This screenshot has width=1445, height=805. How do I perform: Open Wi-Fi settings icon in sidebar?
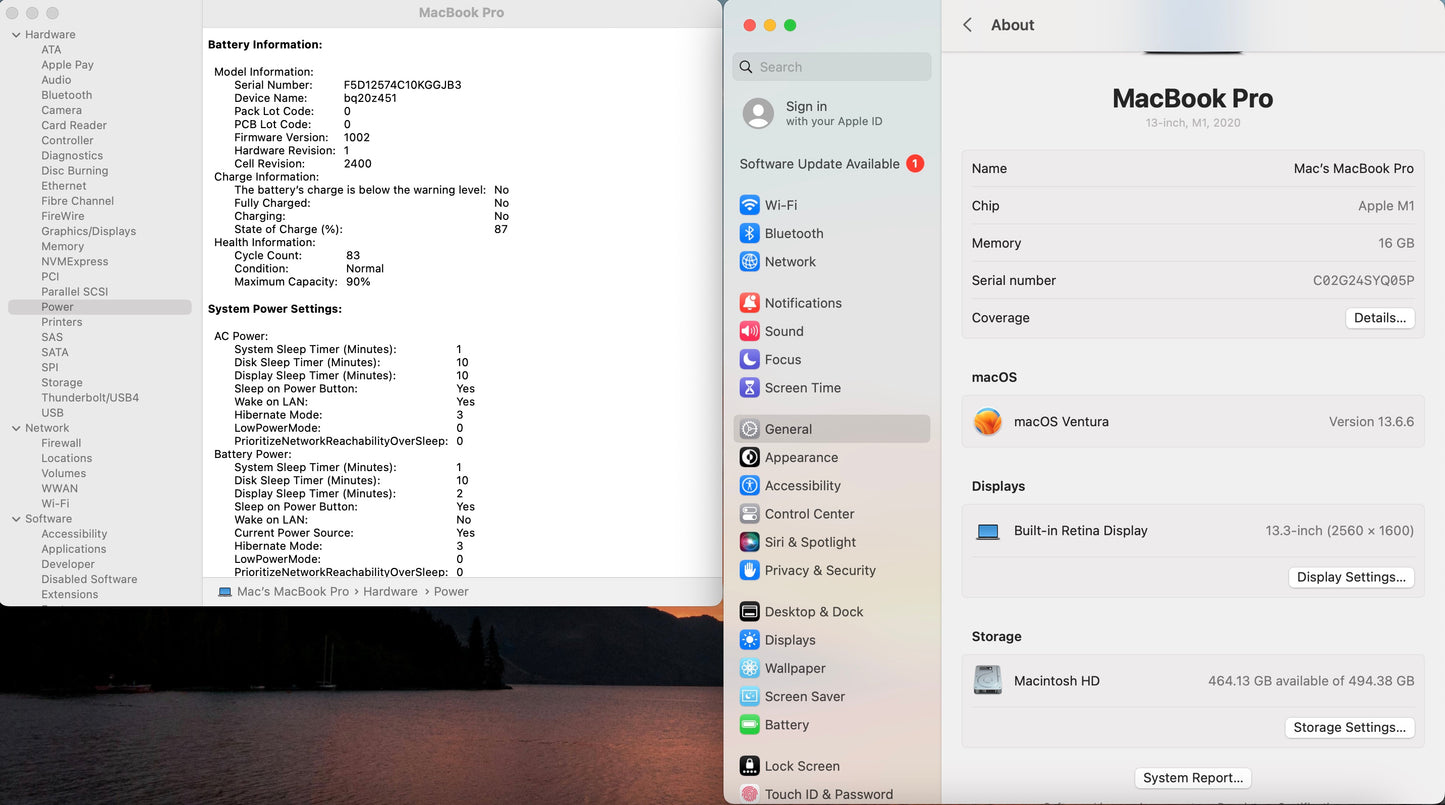(749, 205)
